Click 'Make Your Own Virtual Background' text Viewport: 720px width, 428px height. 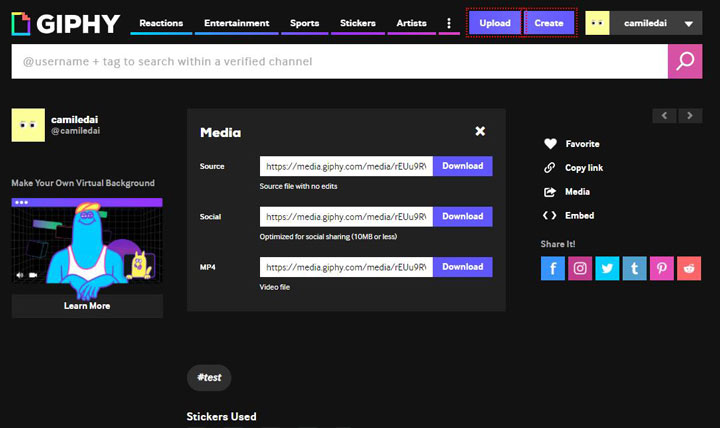pyautogui.click(x=83, y=183)
